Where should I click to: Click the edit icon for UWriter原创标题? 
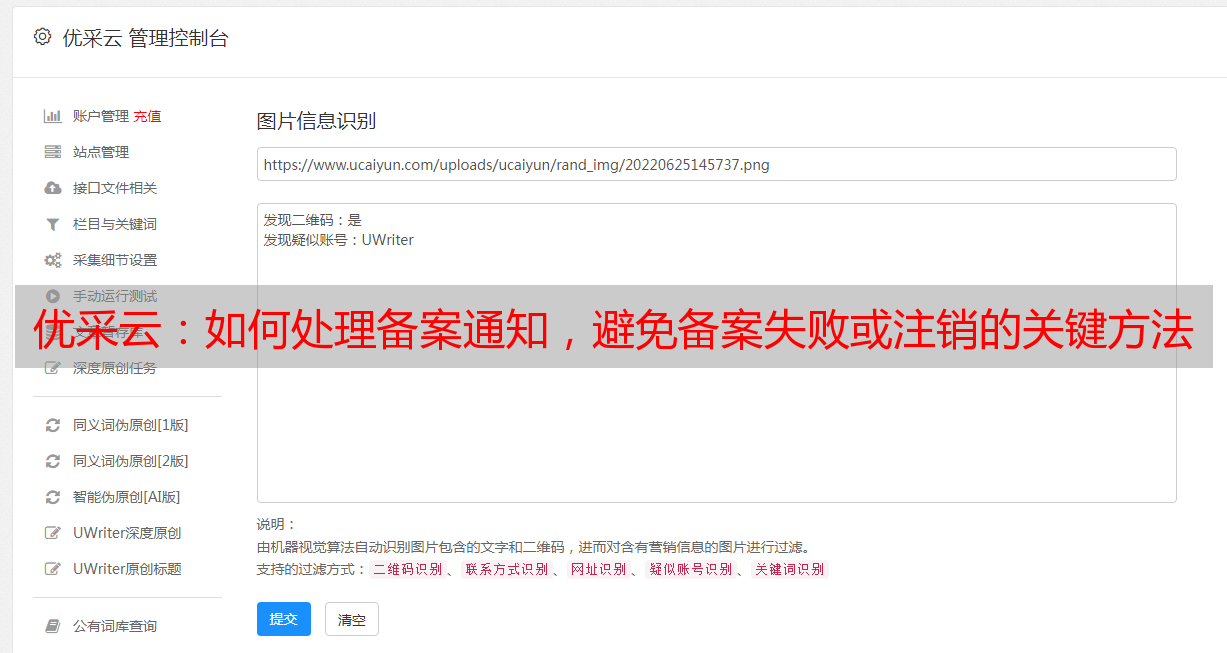tap(53, 569)
